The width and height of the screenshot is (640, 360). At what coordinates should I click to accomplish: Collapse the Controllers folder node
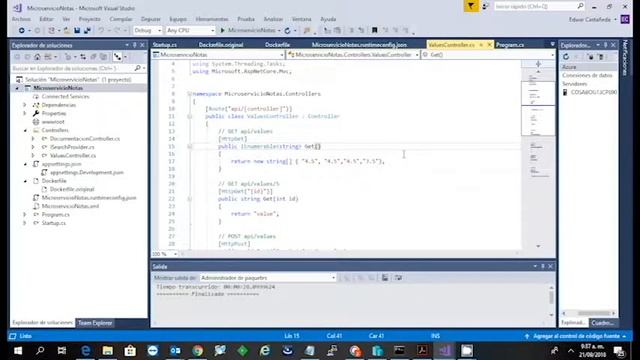coord(25,130)
